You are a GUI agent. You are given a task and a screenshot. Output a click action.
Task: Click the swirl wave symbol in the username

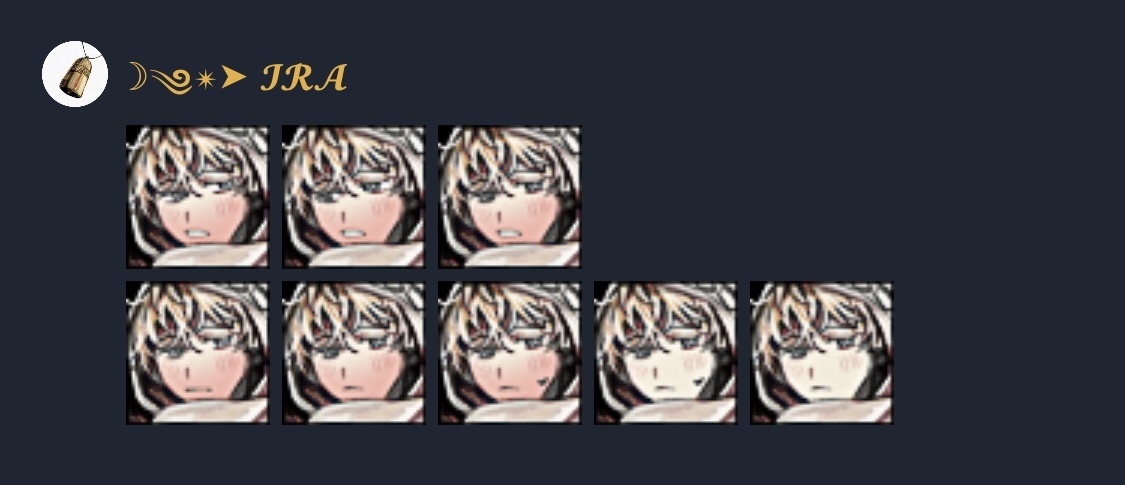[x=171, y=82]
